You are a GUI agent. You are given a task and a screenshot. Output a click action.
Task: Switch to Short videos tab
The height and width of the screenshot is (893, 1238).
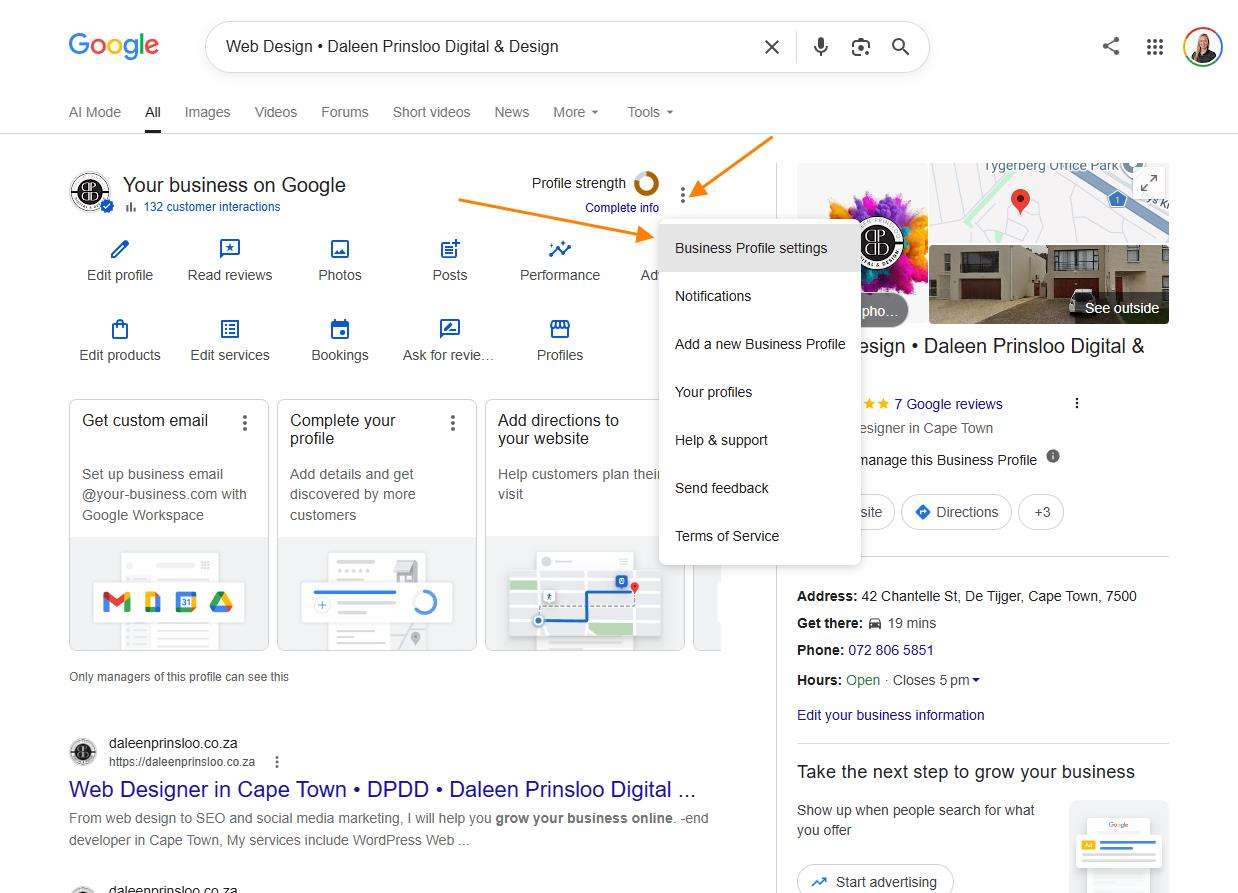[x=431, y=112]
